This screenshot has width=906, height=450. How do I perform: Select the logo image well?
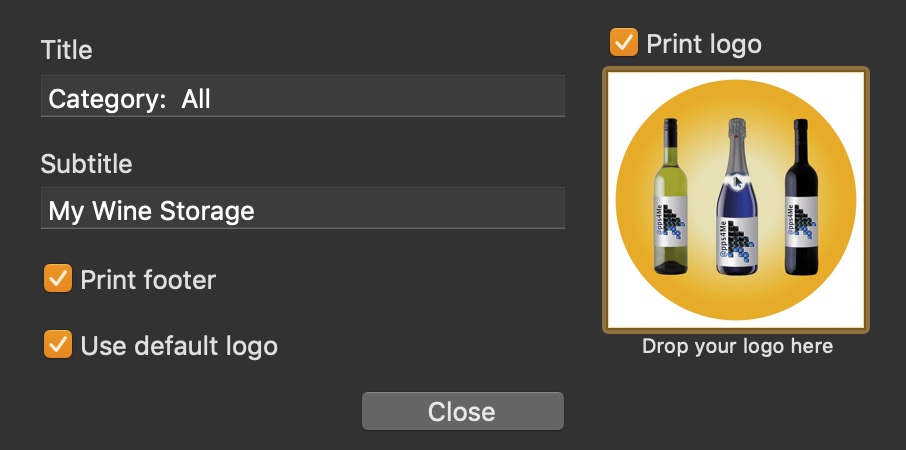tap(736, 200)
